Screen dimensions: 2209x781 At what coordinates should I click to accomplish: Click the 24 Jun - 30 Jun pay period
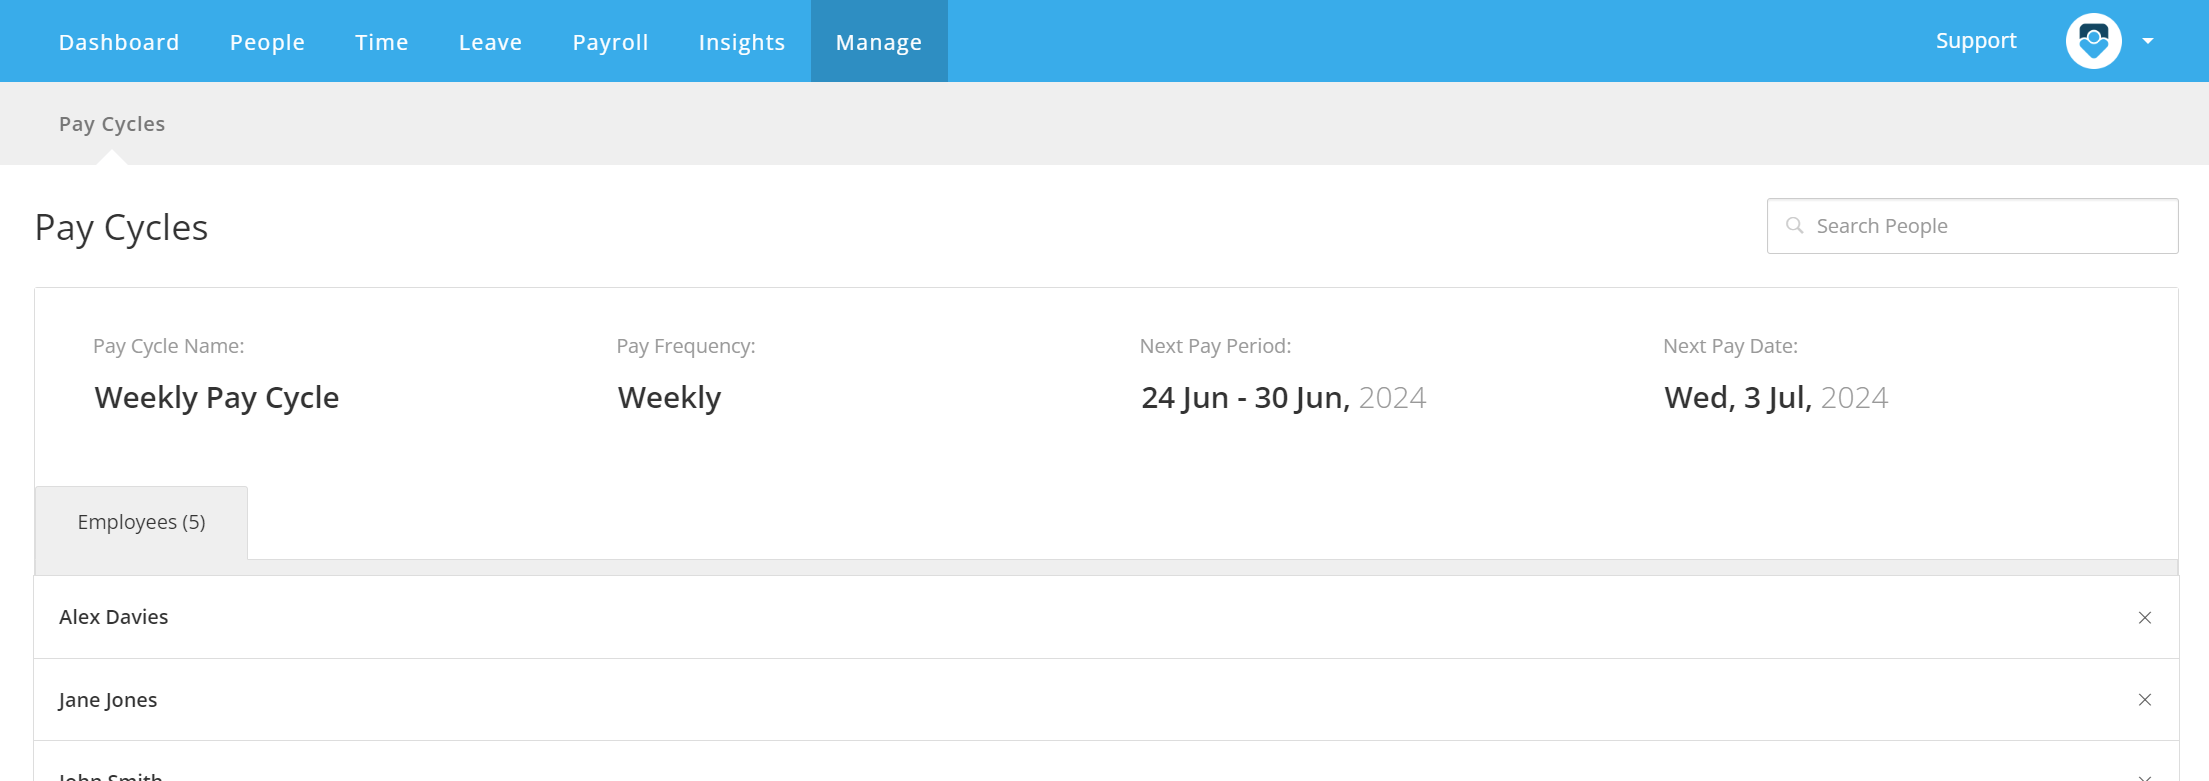1283,398
